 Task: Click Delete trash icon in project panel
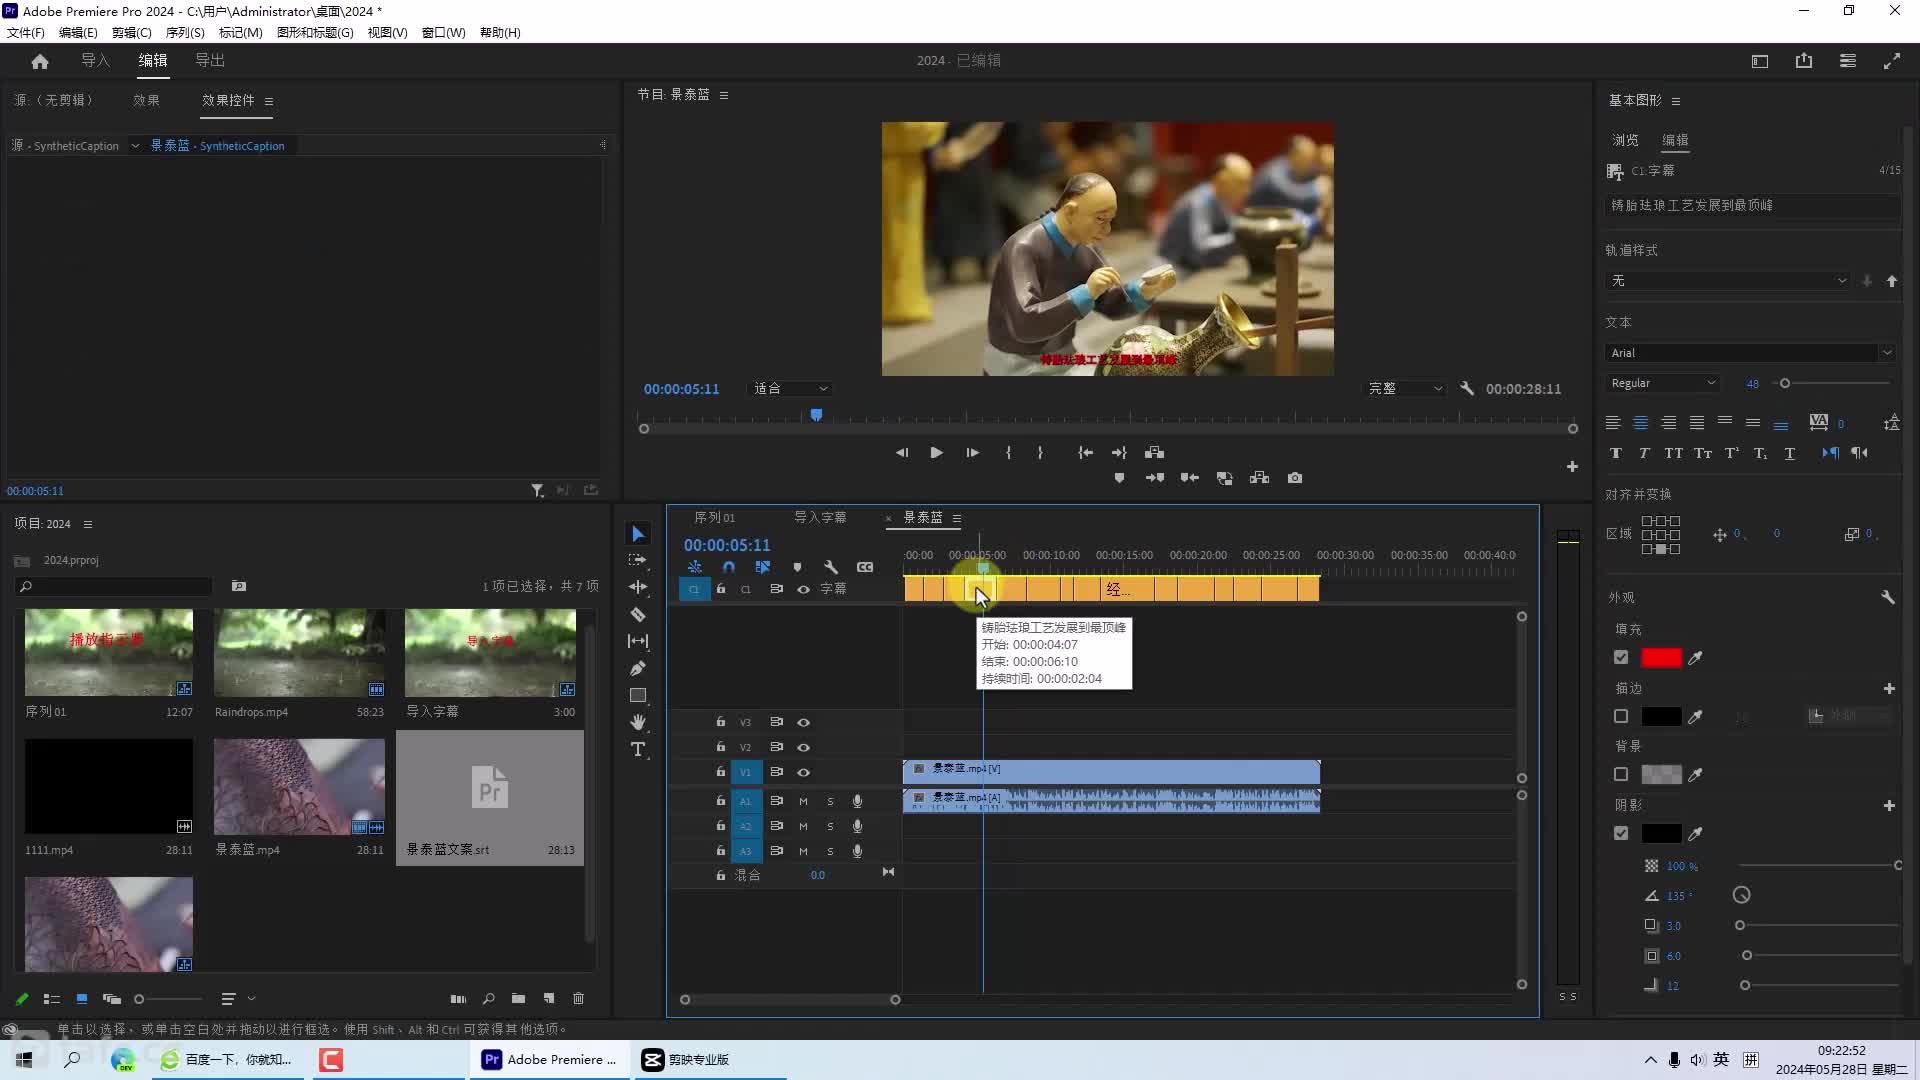(x=578, y=999)
